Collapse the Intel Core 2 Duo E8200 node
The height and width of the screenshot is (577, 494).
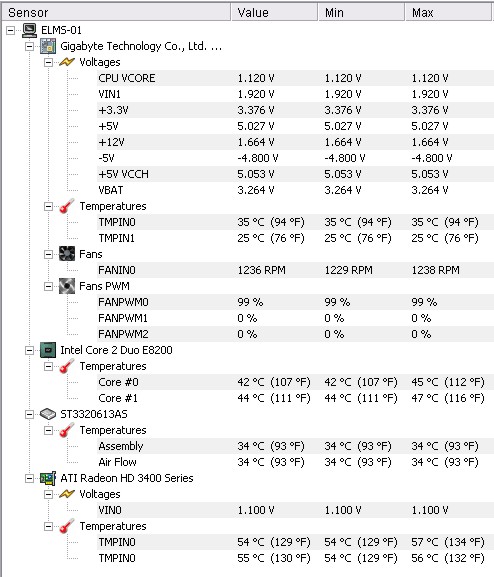[x=29, y=350]
